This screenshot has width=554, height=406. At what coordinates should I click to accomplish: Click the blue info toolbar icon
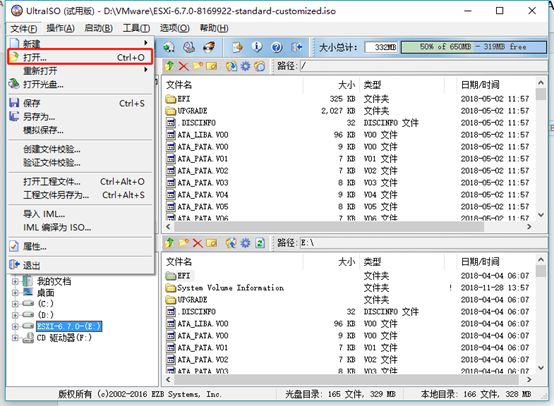257,47
